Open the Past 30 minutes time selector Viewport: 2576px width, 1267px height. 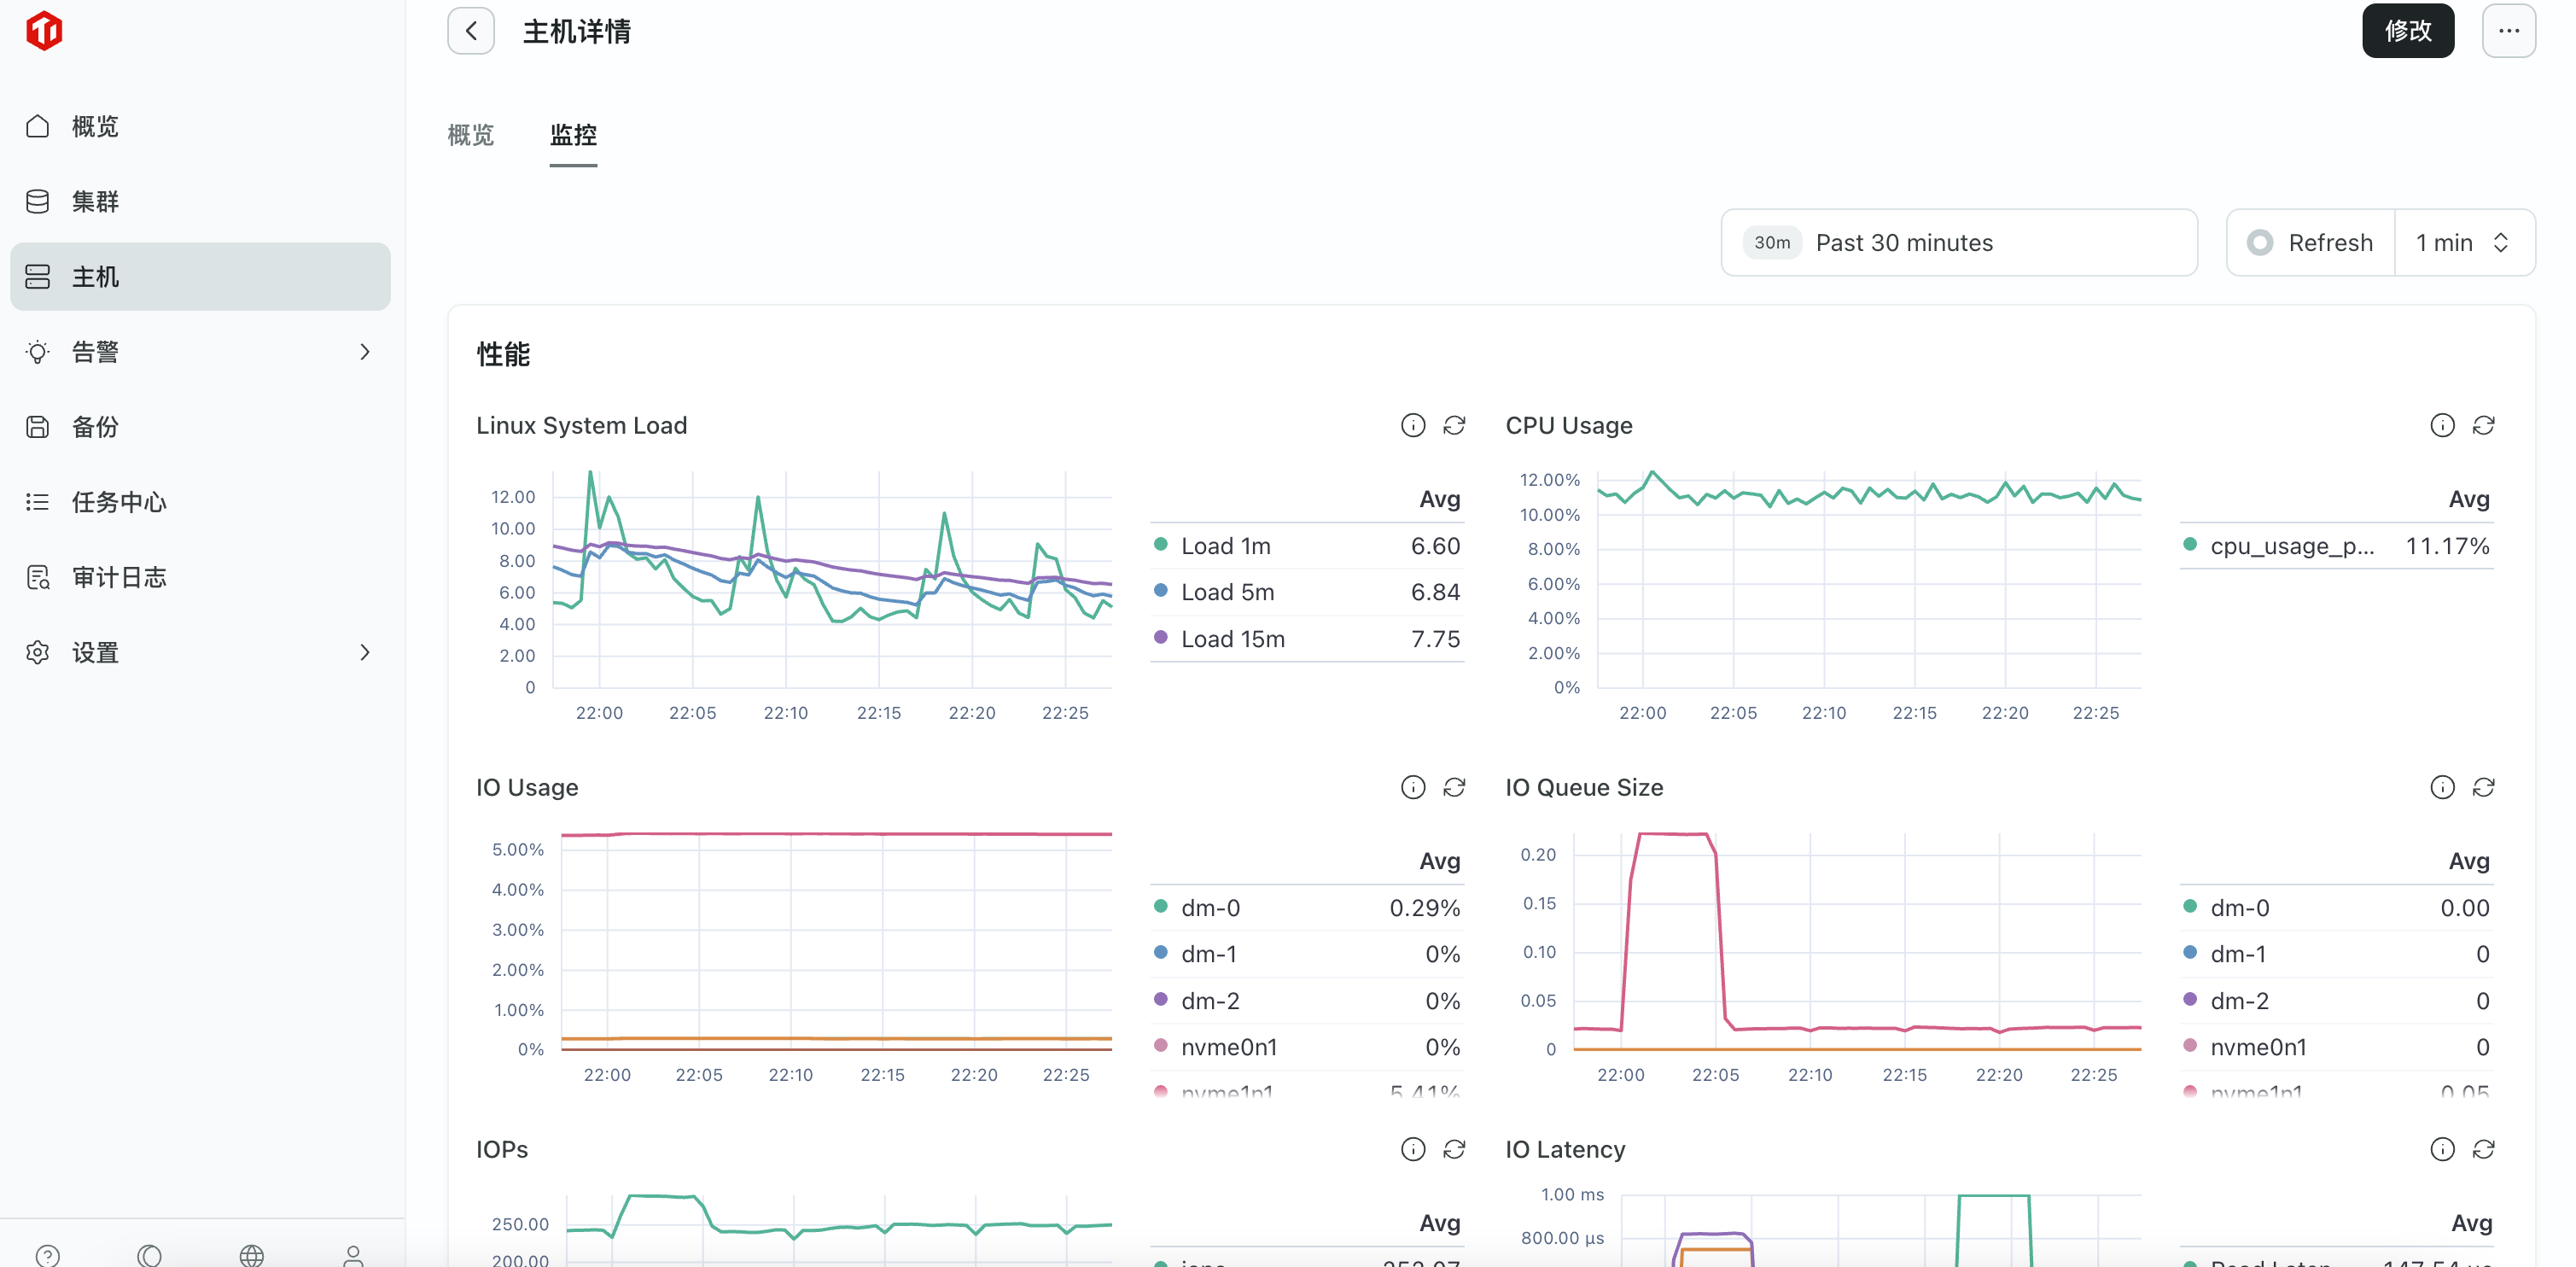[1958, 242]
